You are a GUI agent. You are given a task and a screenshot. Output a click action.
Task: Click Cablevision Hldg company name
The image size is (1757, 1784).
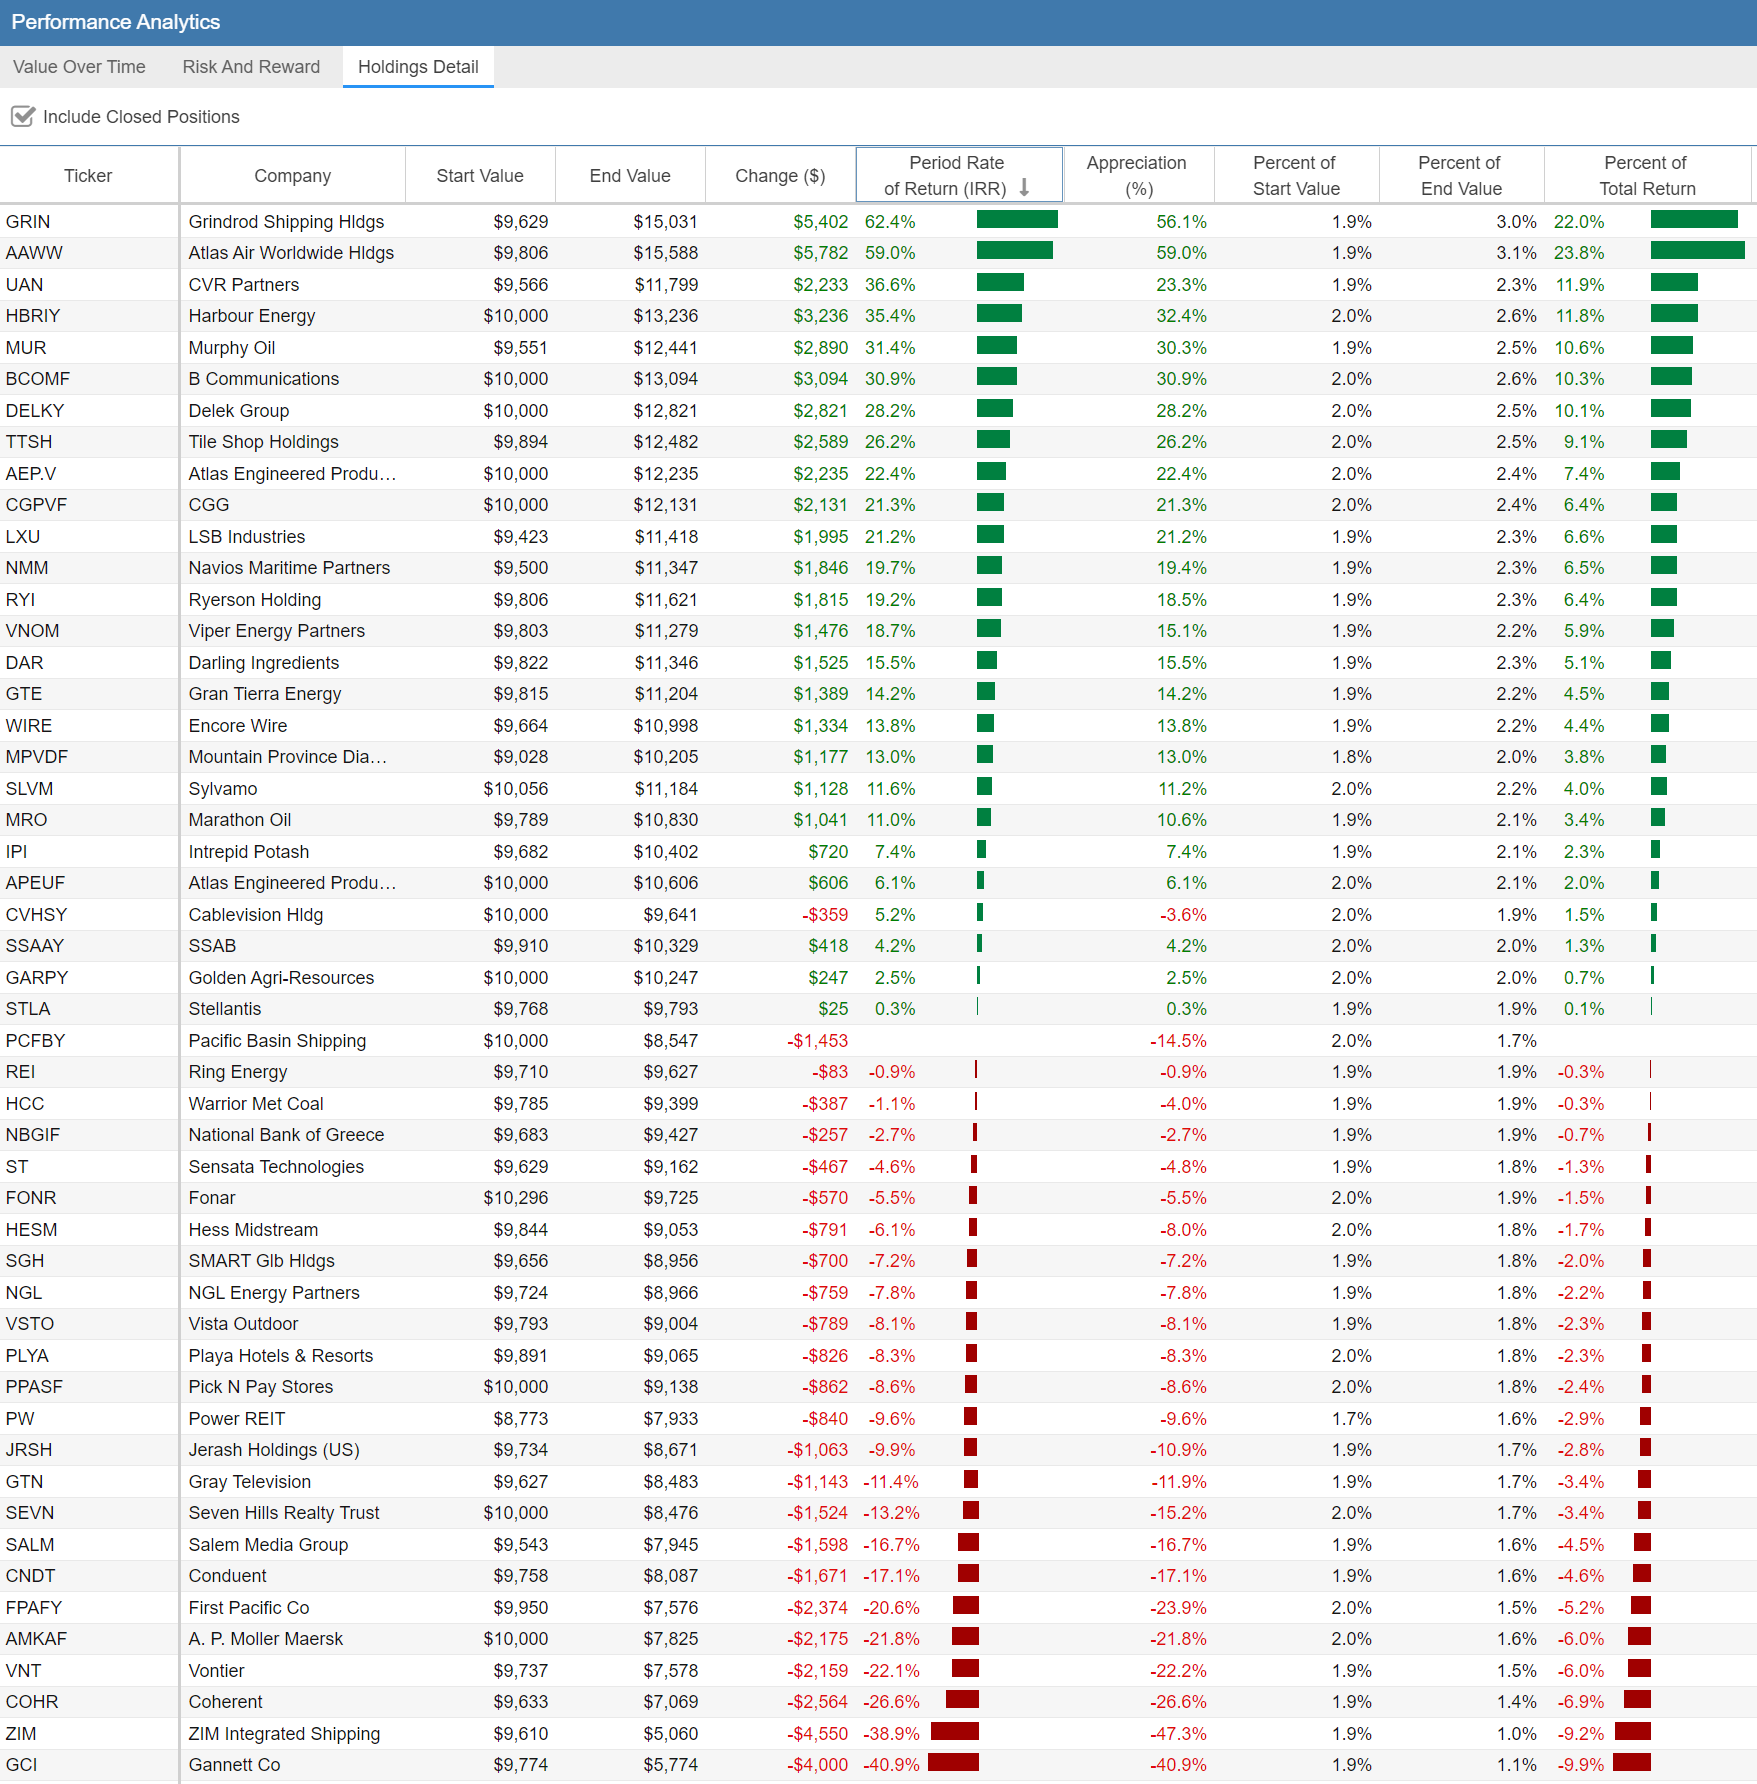point(256,915)
